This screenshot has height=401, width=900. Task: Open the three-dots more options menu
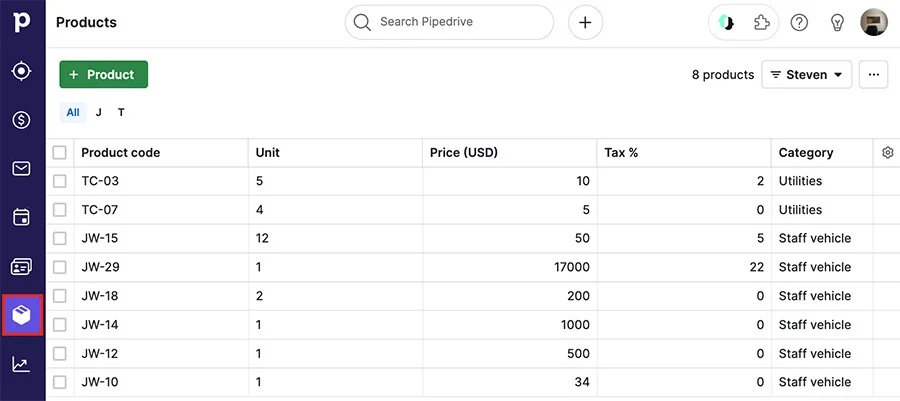coord(873,75)
